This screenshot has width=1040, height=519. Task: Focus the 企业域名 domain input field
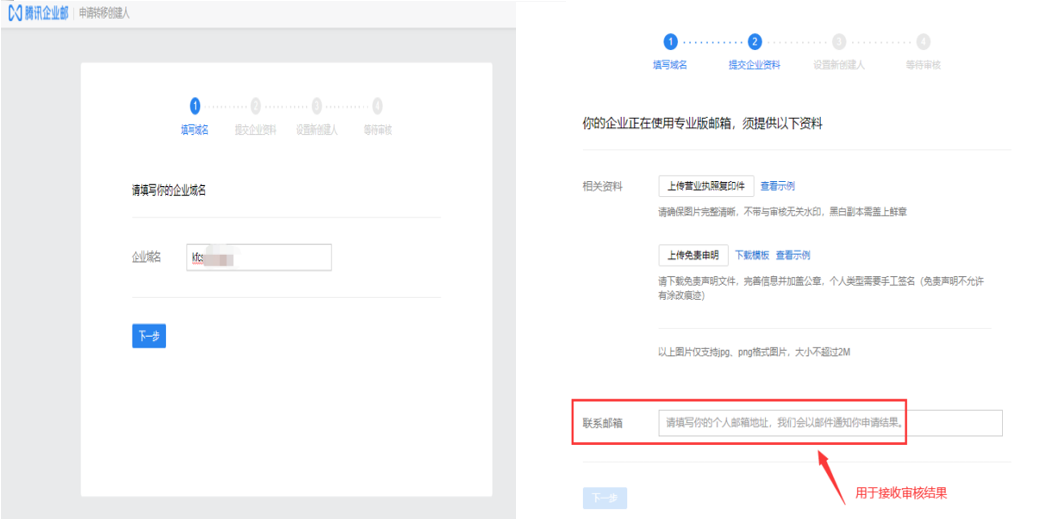[260, 257]
